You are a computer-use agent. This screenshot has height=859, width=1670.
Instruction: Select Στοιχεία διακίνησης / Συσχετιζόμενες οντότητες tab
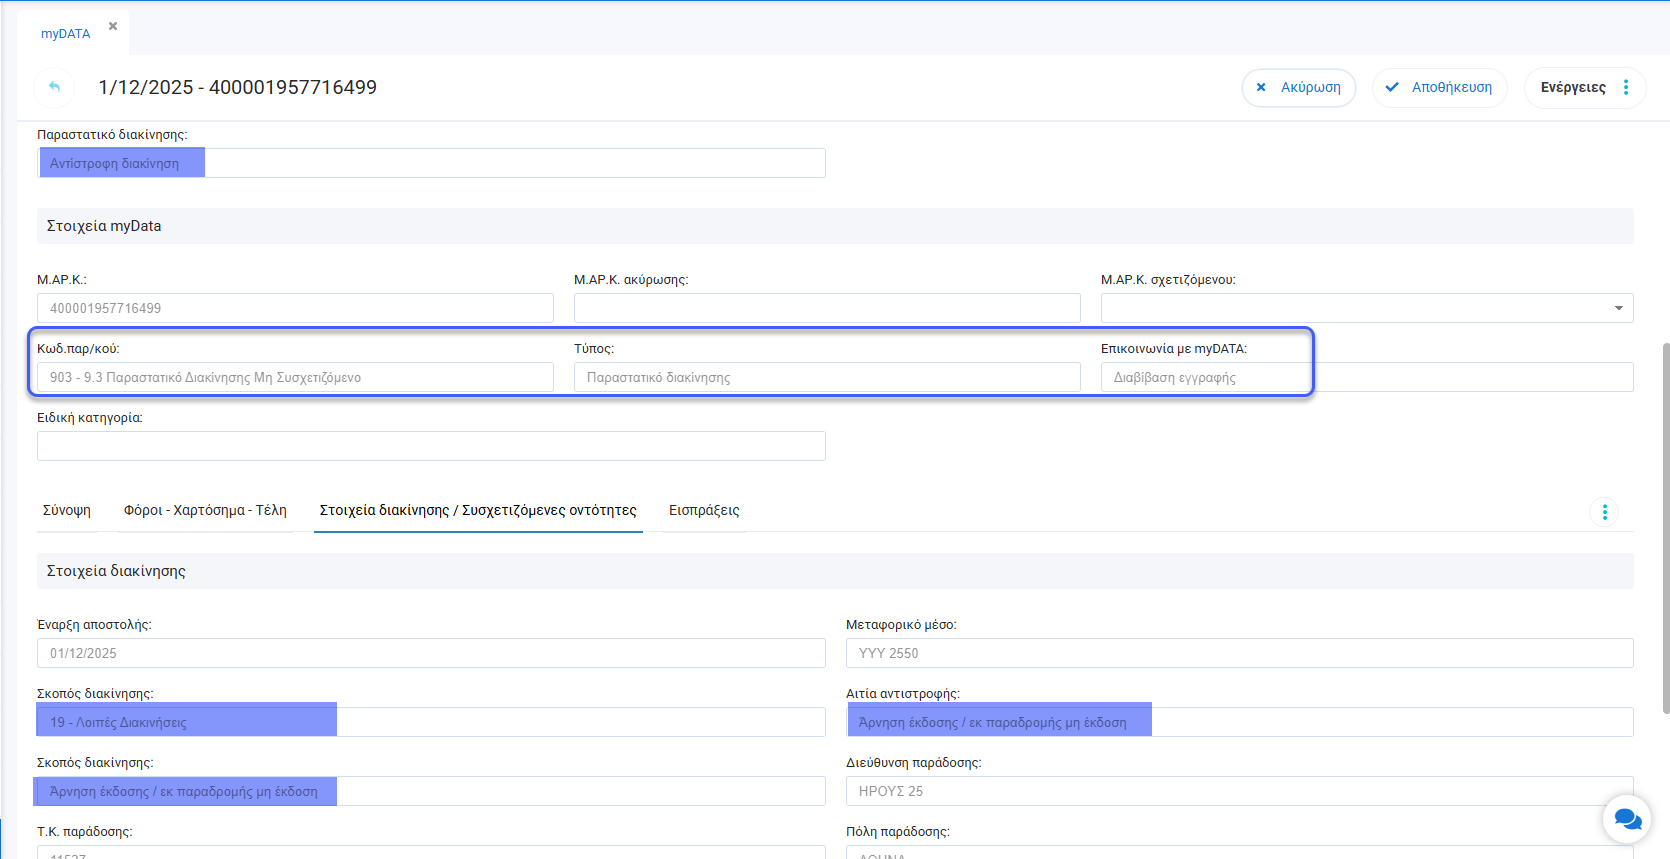point(478,510)
